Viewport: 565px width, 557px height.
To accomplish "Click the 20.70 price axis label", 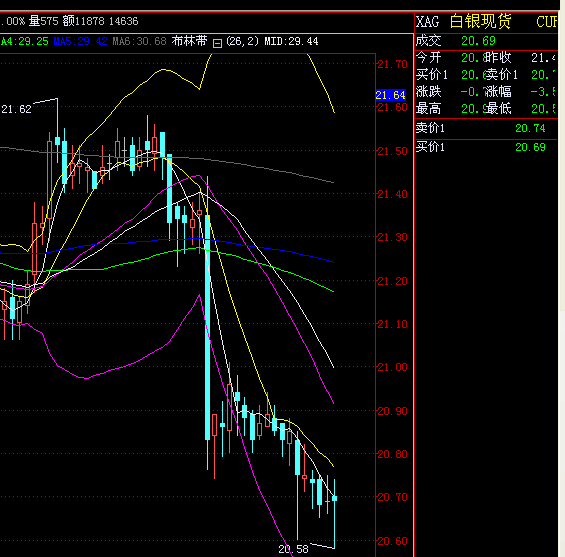I will pyautogui.click(x=392, y=498).
